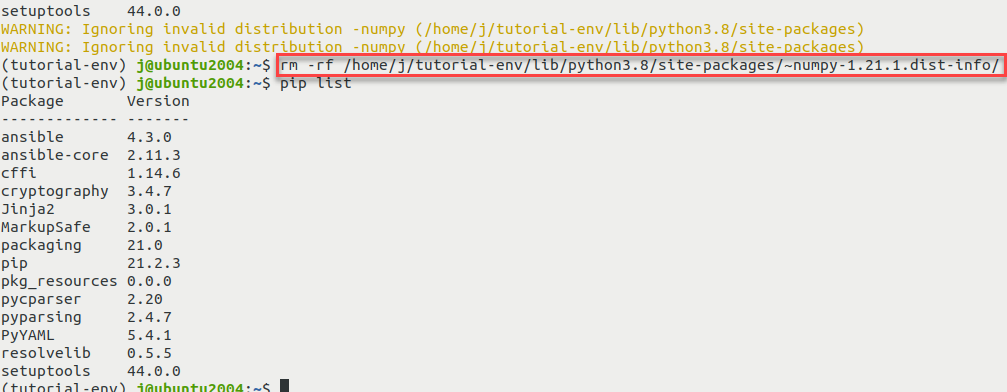Click the pkg_resources package name
The image size is (1007, 392).
point(59,281)
